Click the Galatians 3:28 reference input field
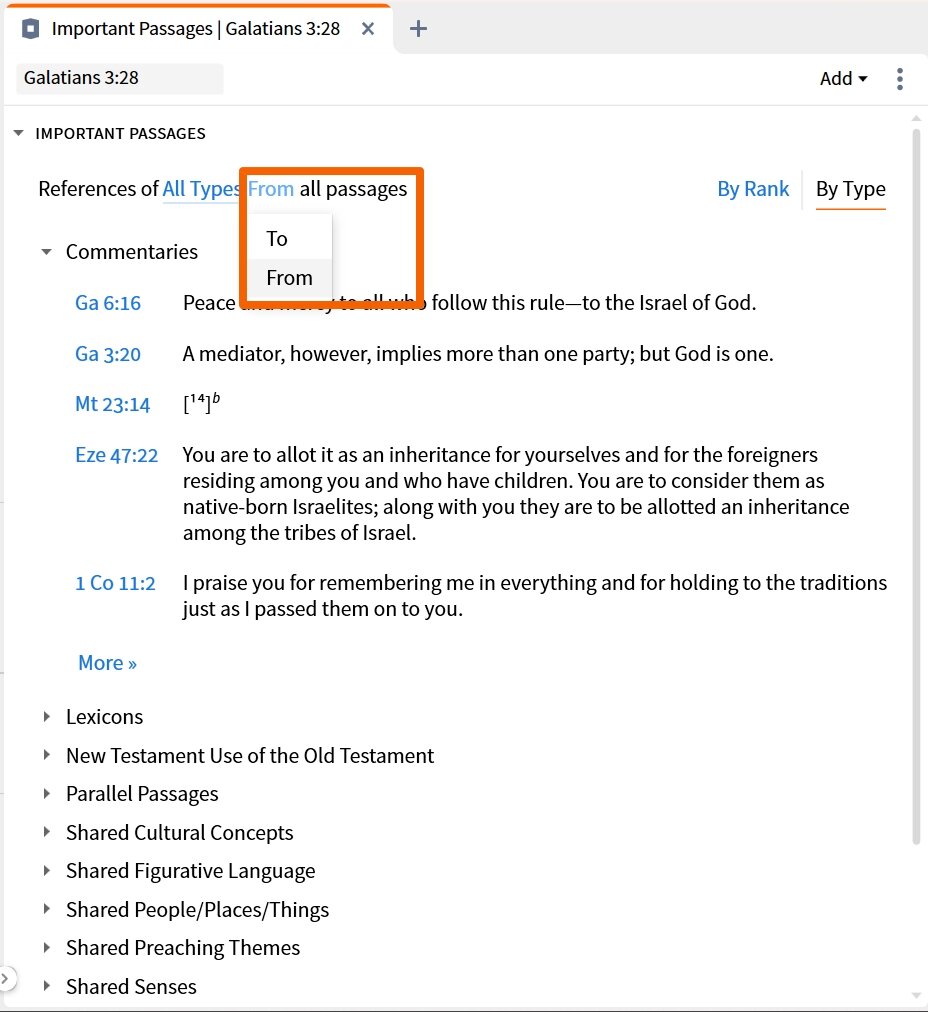The width and height of the screenshot is (928, 1012). [x=119, y=78]
